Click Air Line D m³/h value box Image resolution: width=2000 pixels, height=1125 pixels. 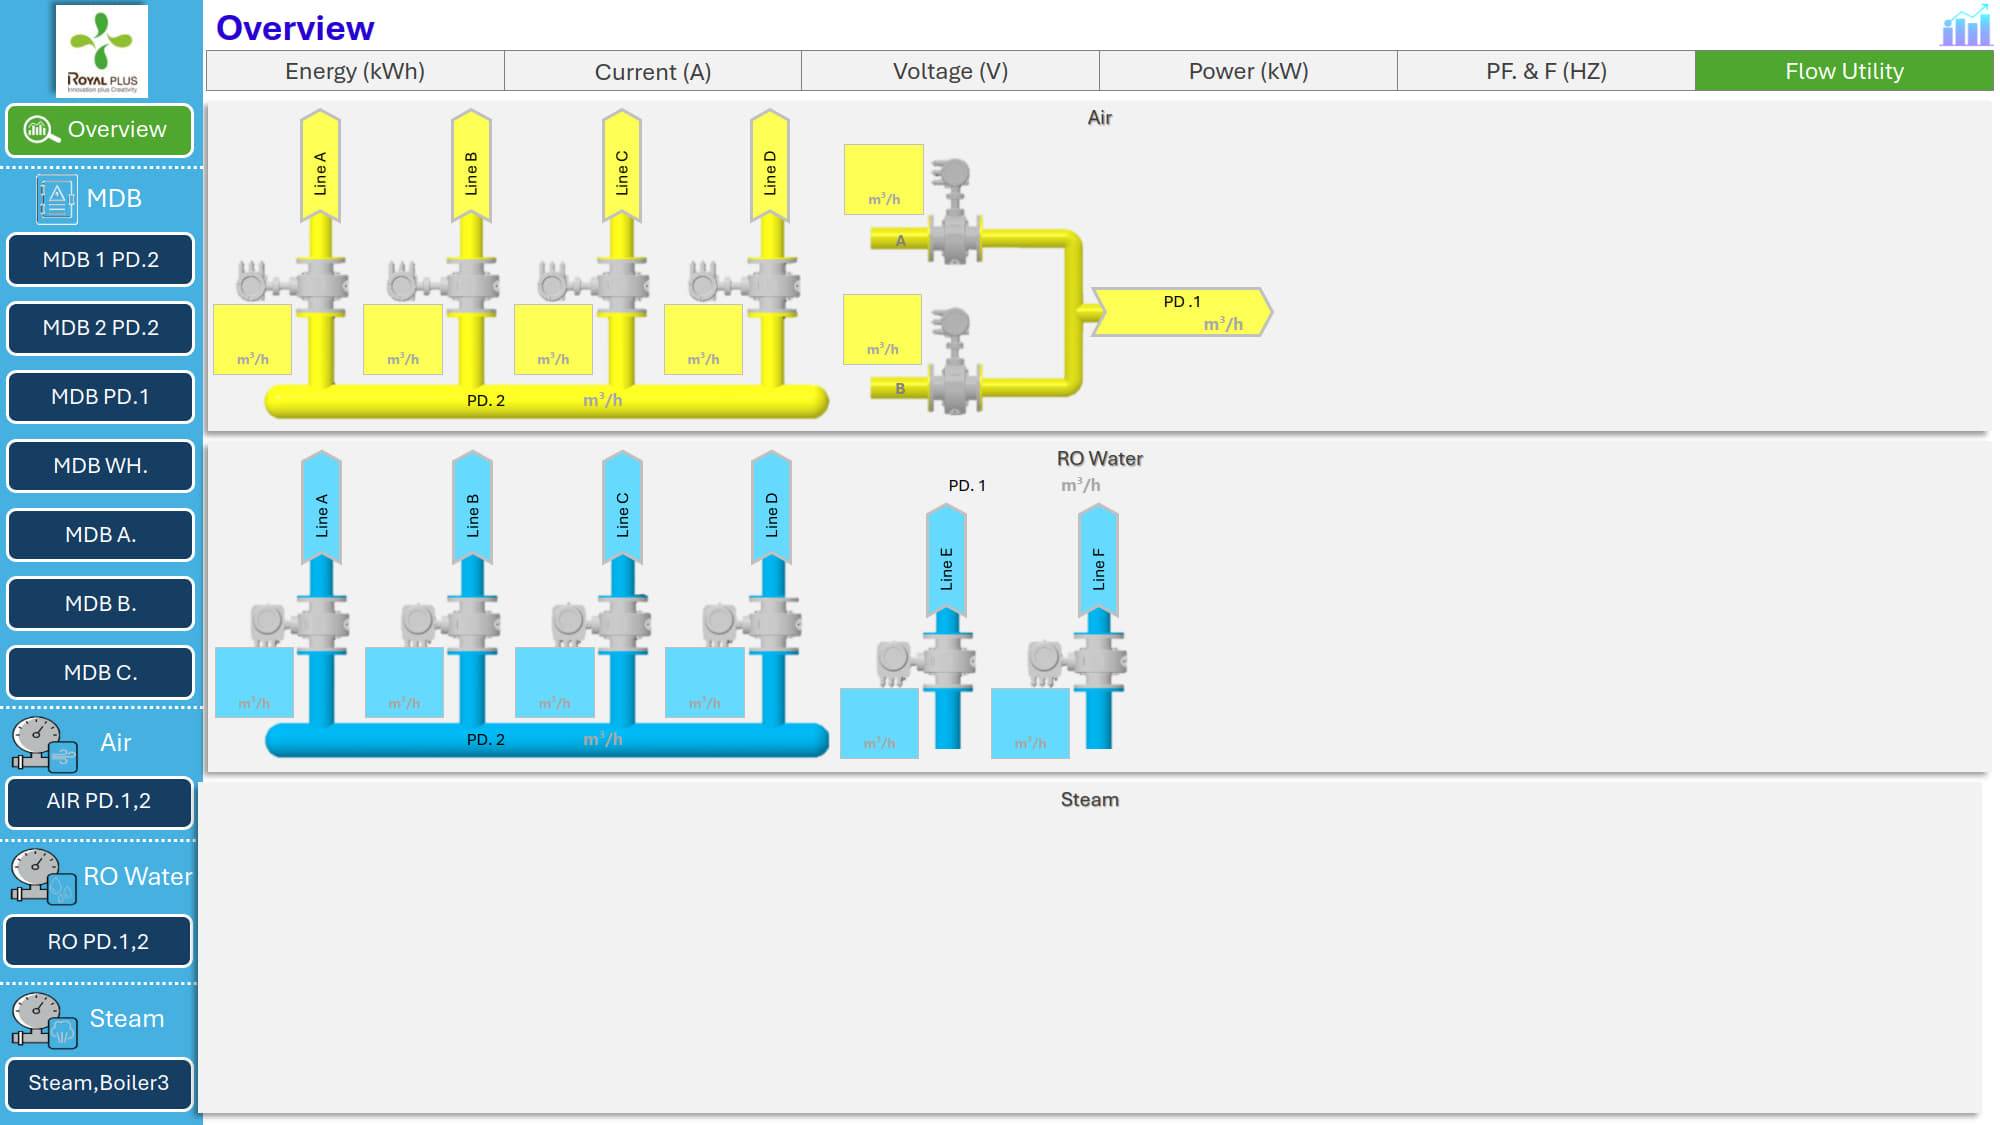(703, 340)
